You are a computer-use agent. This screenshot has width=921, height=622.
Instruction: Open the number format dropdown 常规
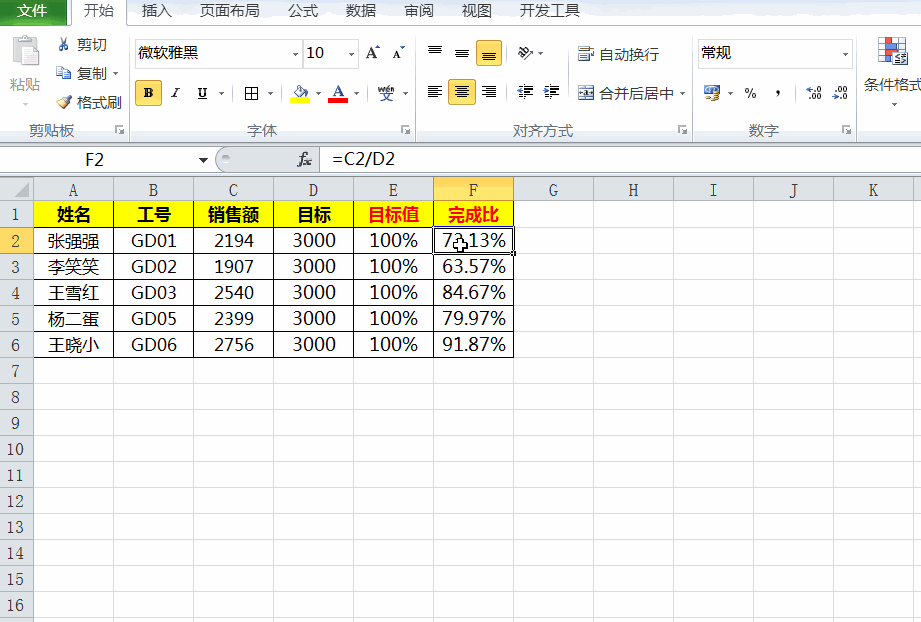(x=845, y=54)
